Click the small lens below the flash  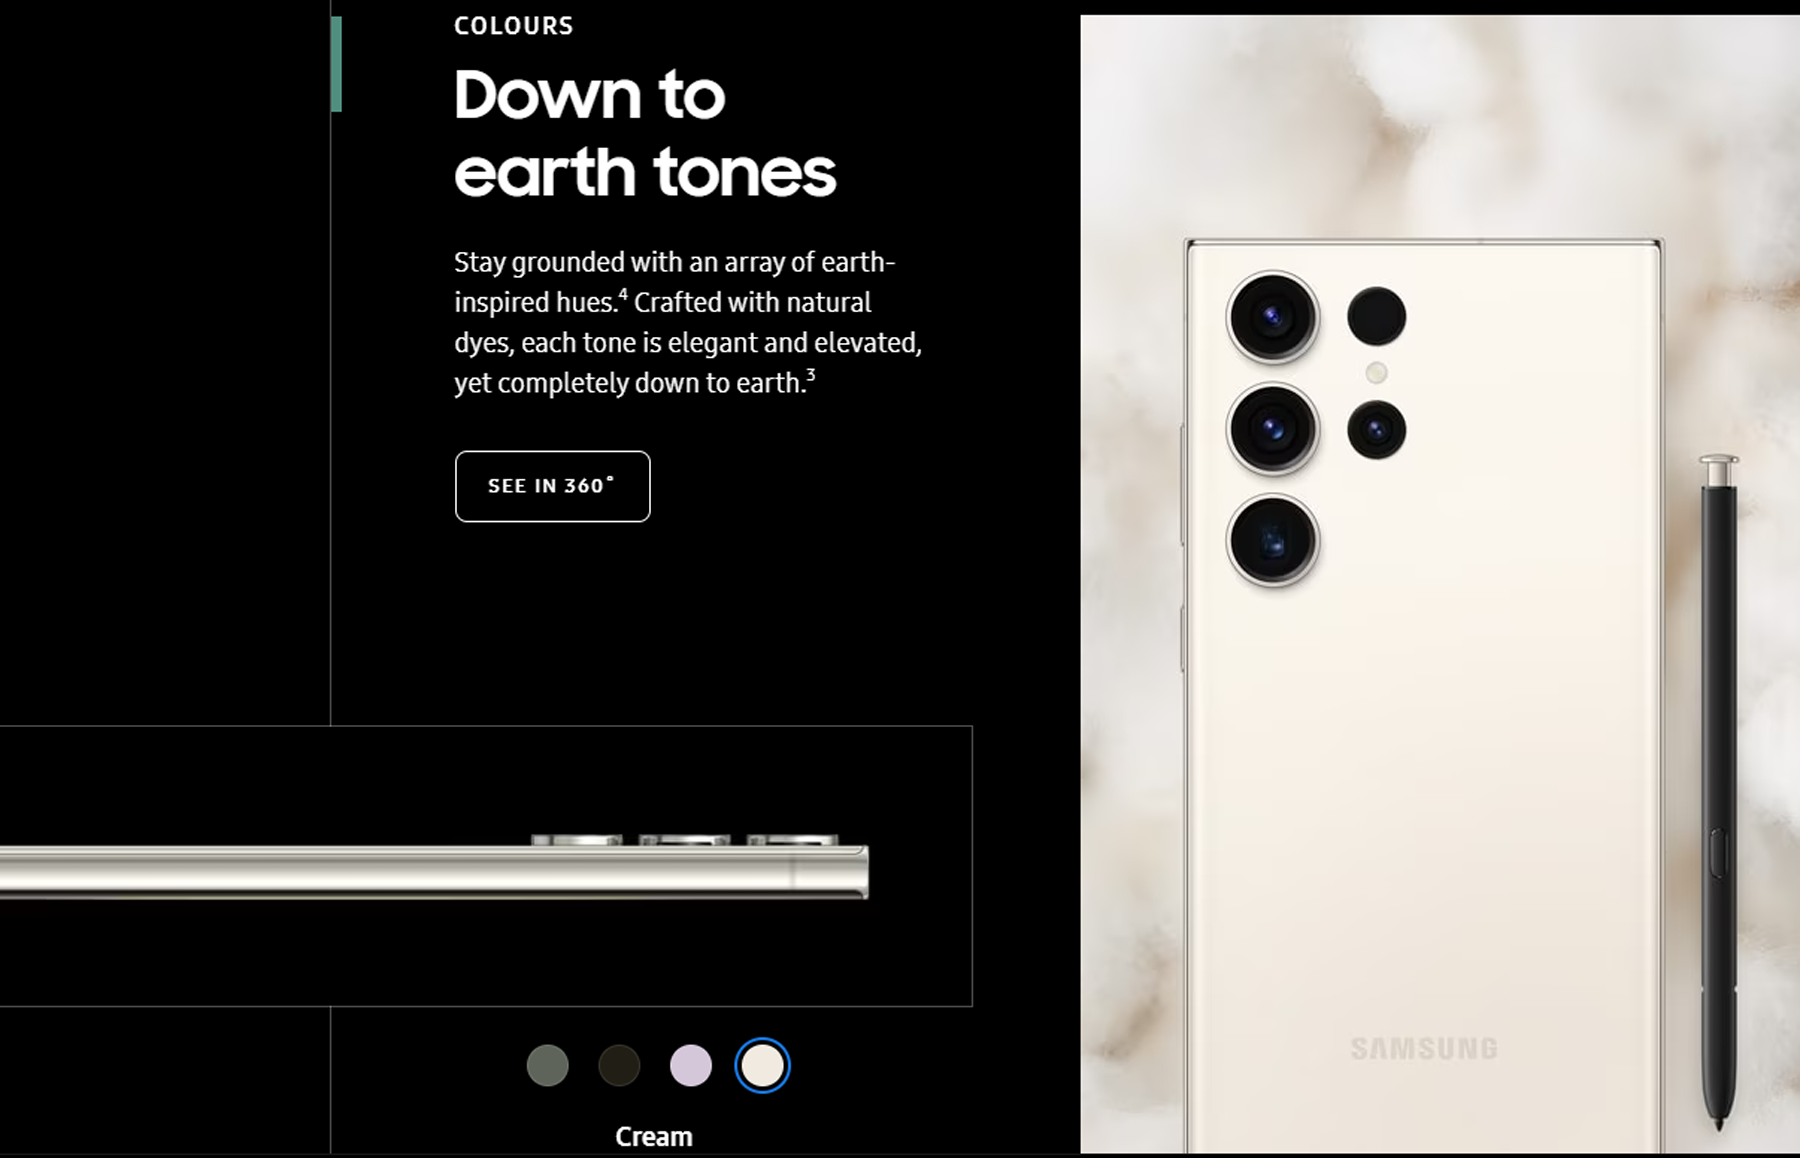coord(1377,430)
